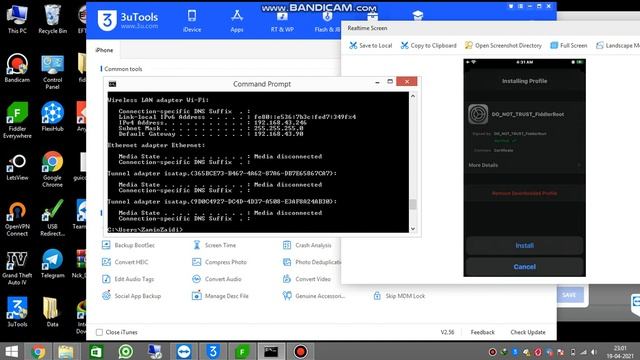Open the Crash Analysis tool
The image size is (640, 360).
pyautogui.click(x=307, y=245)
